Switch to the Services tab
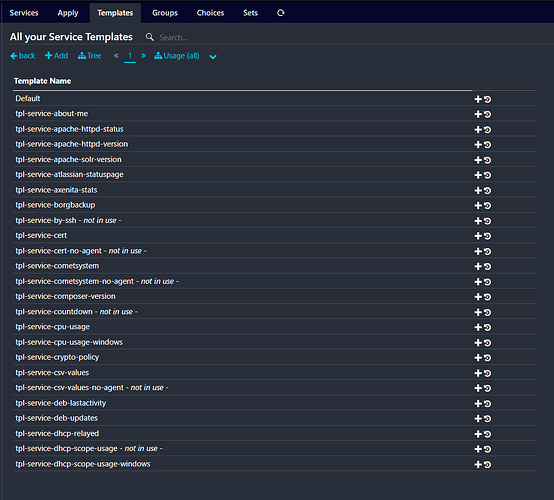554x500 pixels. (x=24, y=13)
